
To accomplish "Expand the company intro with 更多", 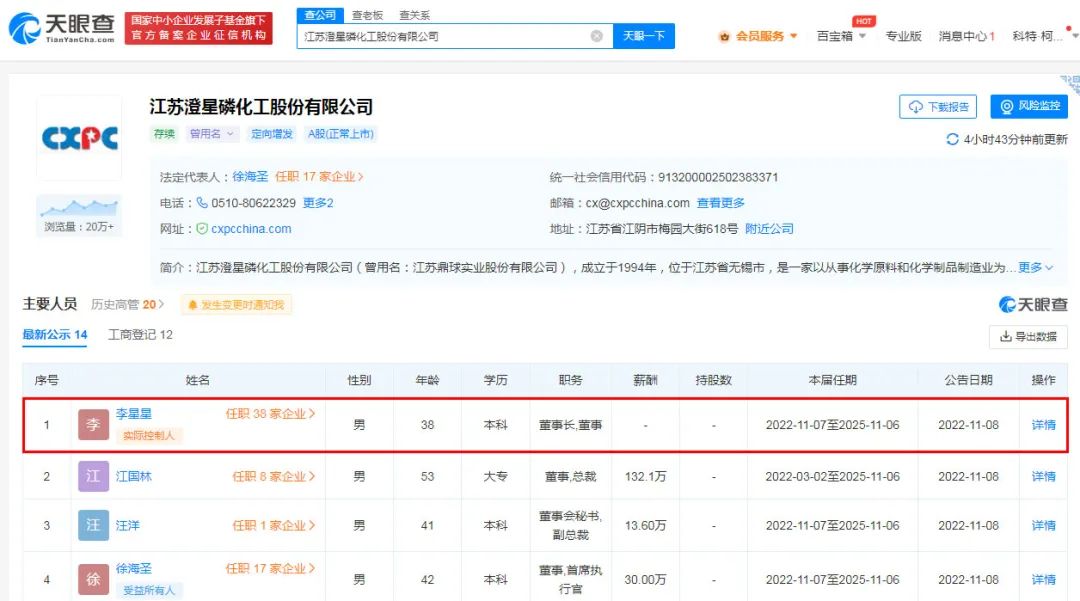I will (1035, 267).
